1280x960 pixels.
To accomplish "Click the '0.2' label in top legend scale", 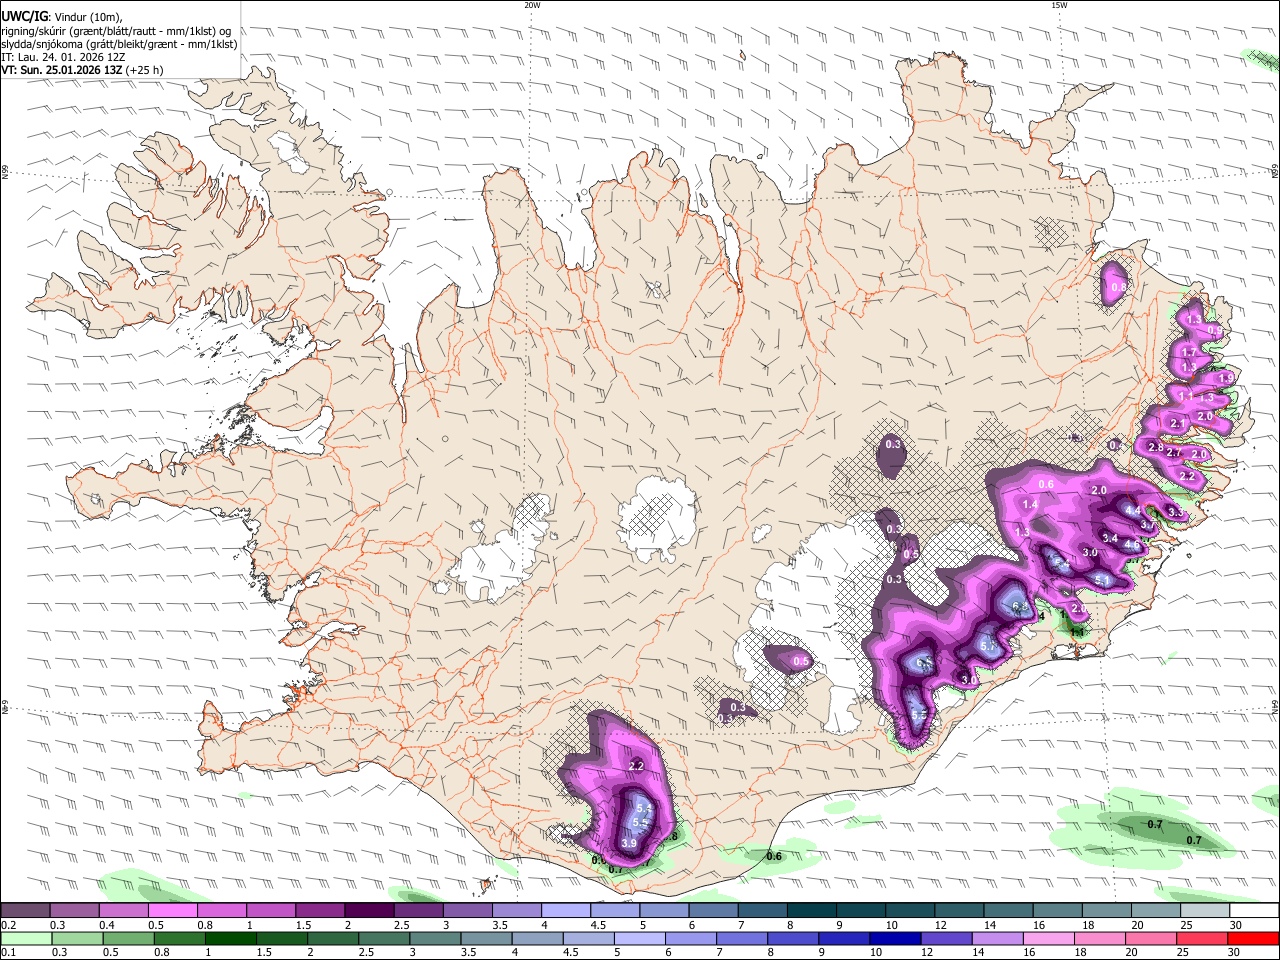I will click(10, 925).
